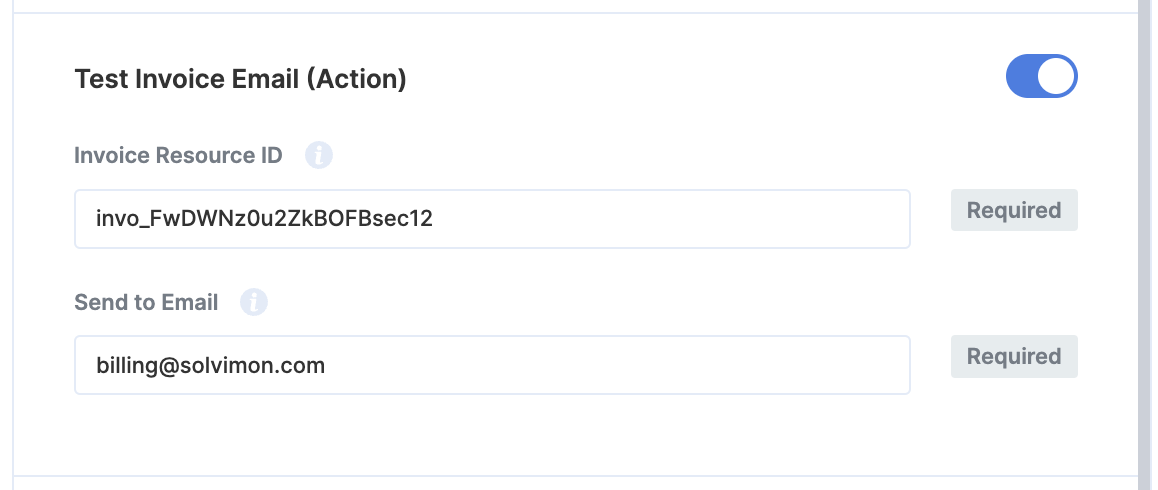The height and width of the screenshot is (490, 1158).
Task: Open help for the invoice ID field
Action: click(x=318, y=156)
